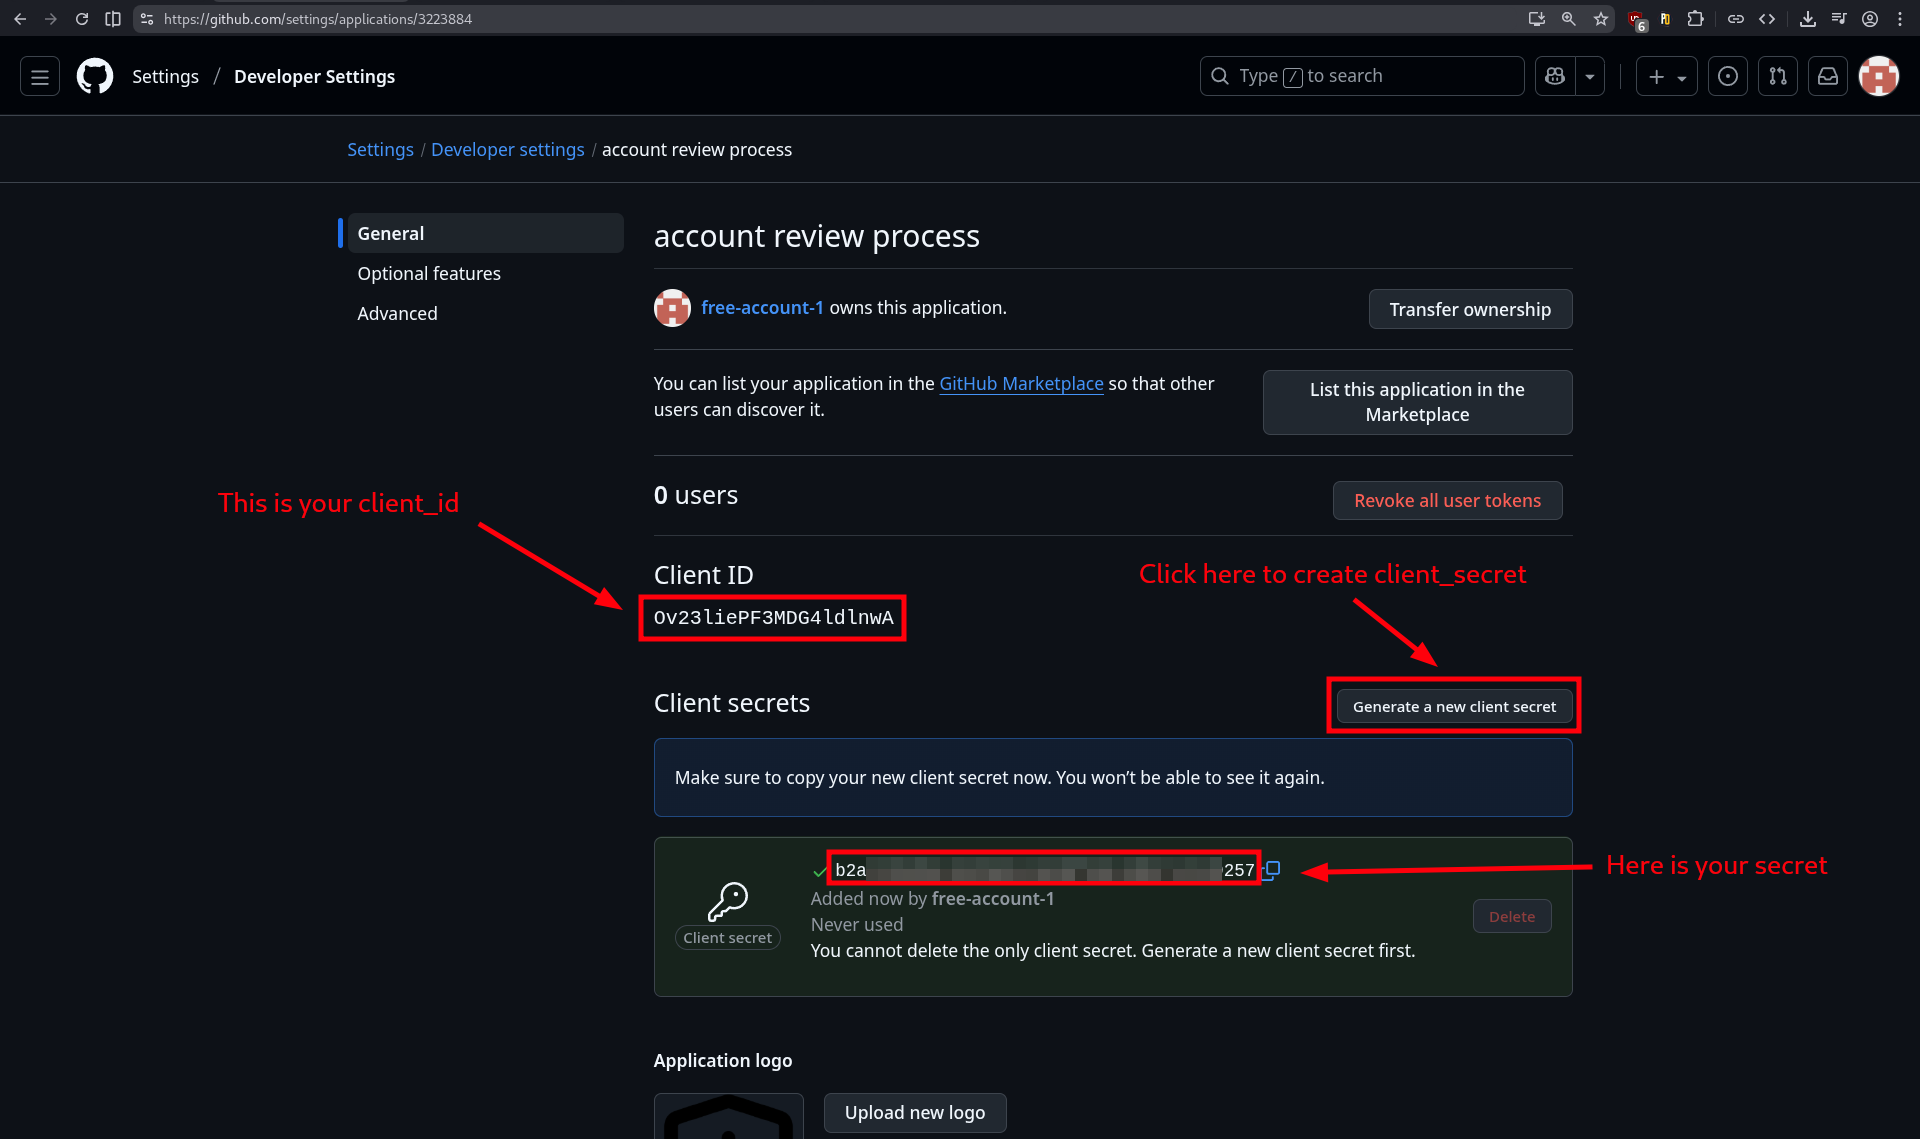The width and height of the screenshot is (1920, 1139).
Task: Open the Advanced settings section
Action: click(397, 313)
